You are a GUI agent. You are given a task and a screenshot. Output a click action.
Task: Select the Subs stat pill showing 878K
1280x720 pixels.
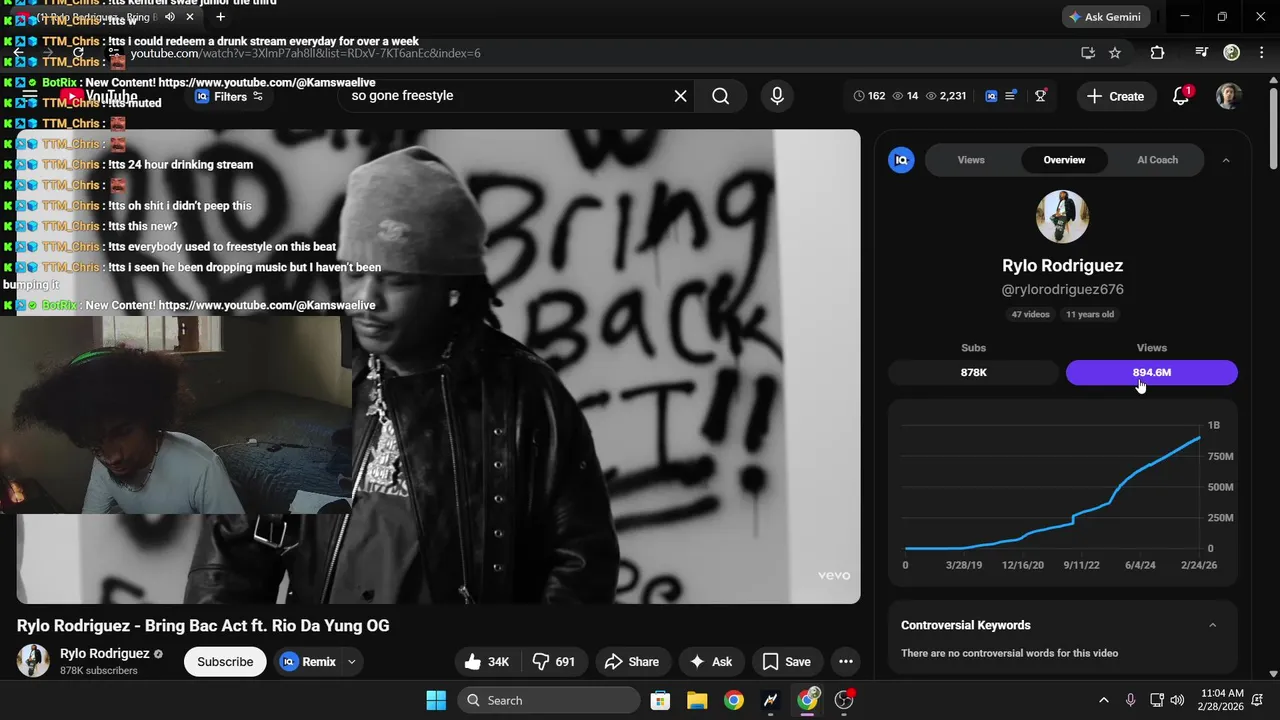(973, 372)
